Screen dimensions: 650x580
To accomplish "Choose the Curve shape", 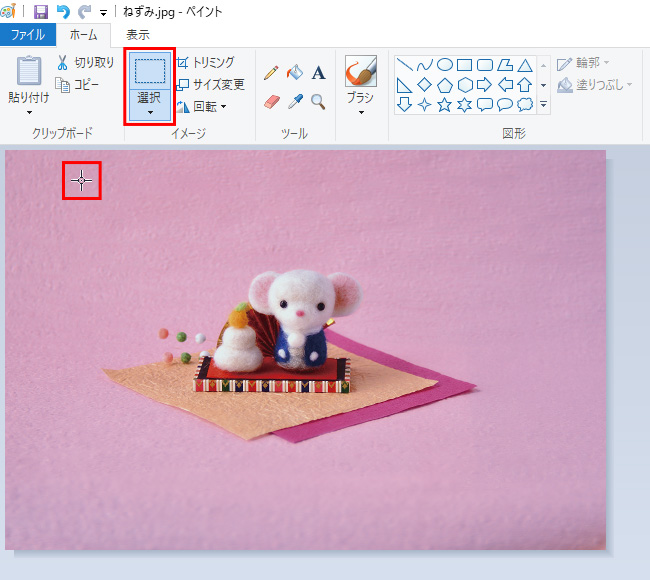I will coord(424,65).
